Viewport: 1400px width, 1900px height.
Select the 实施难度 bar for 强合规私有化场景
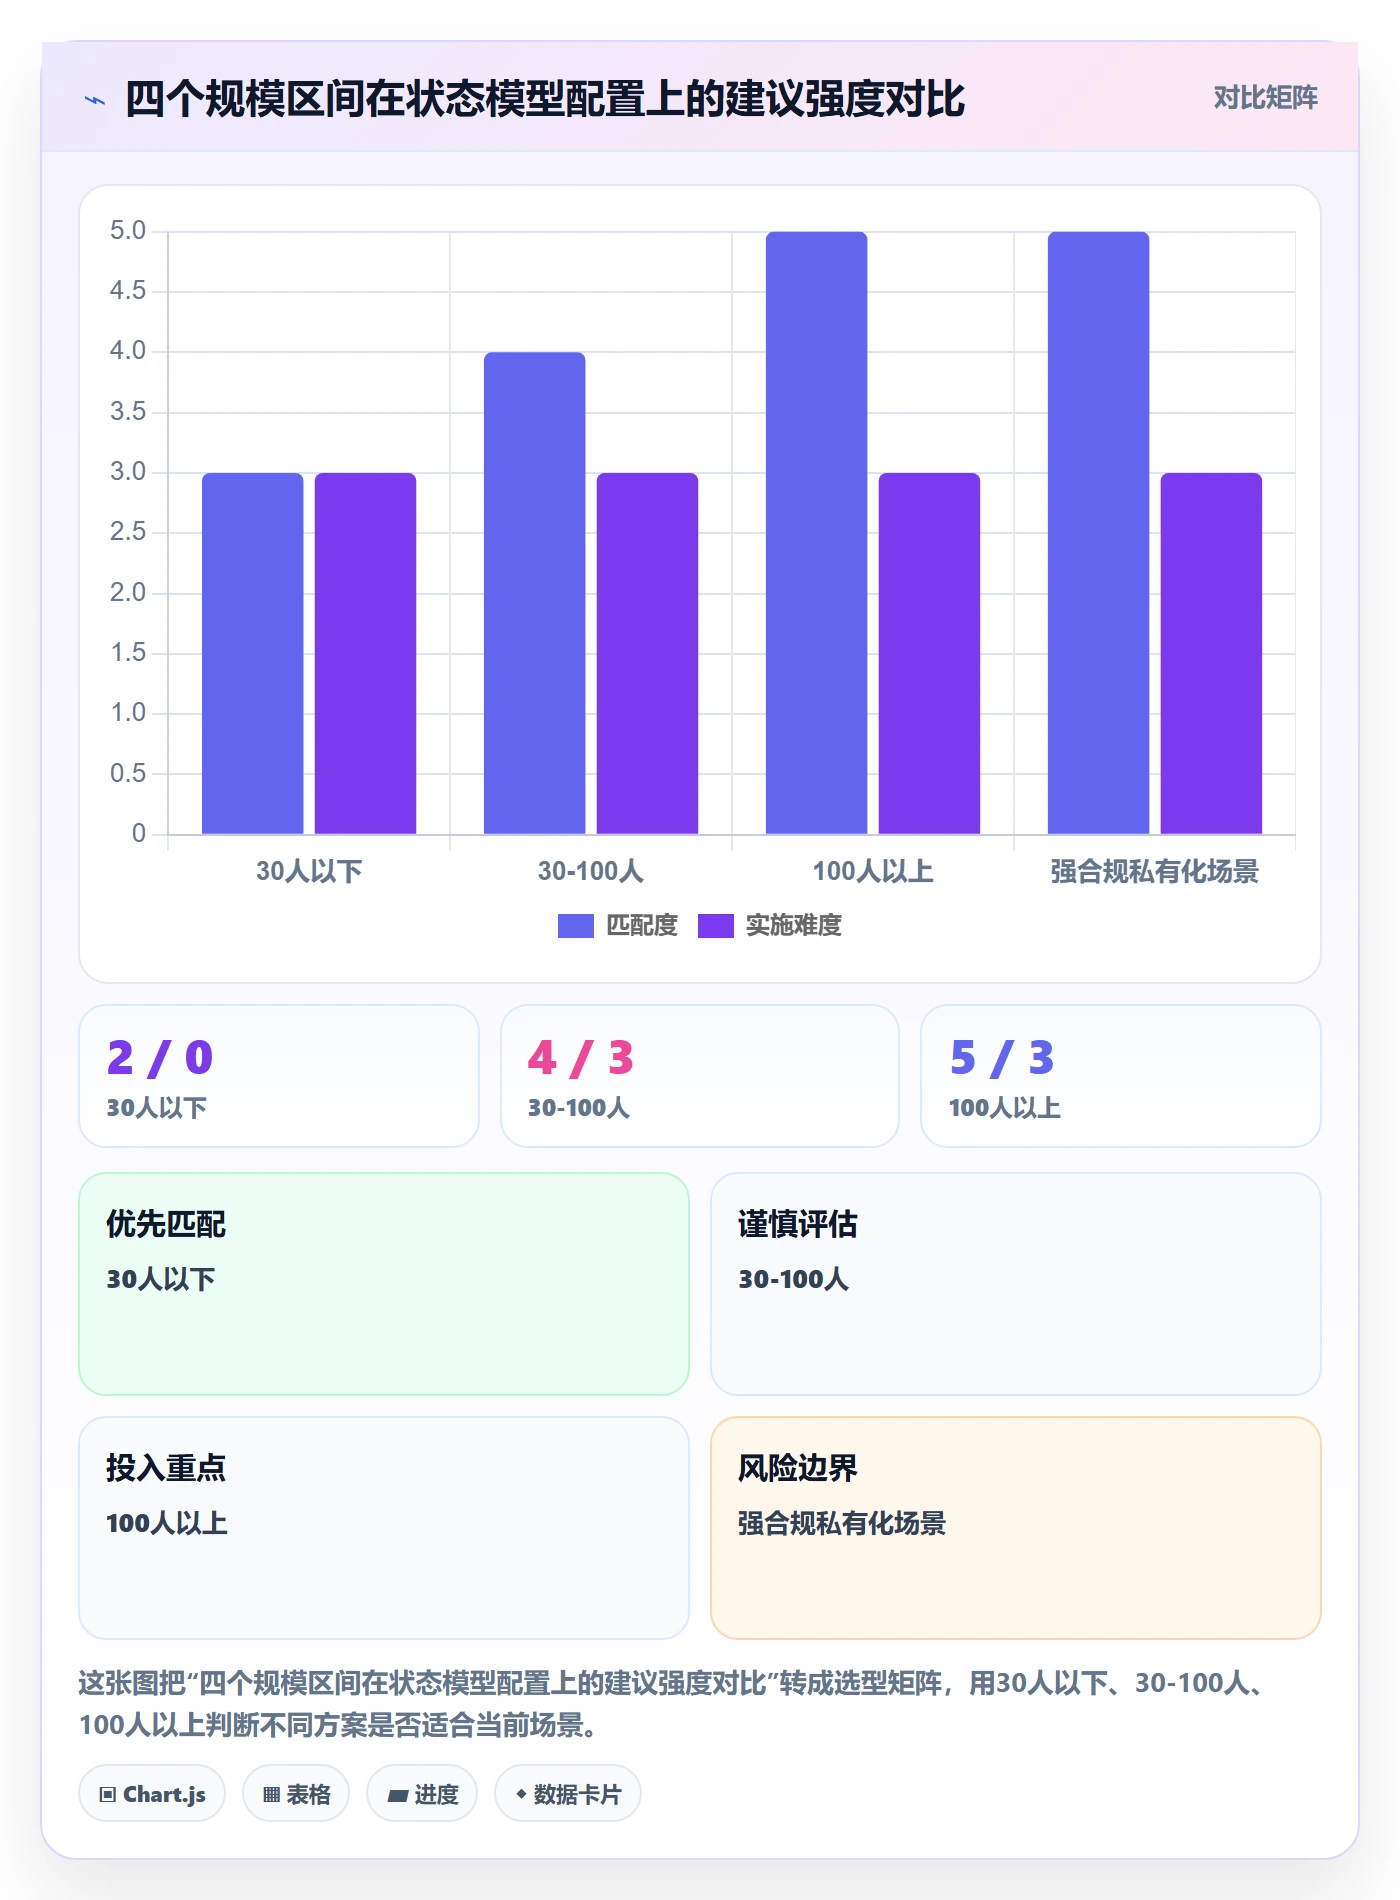1212,653
